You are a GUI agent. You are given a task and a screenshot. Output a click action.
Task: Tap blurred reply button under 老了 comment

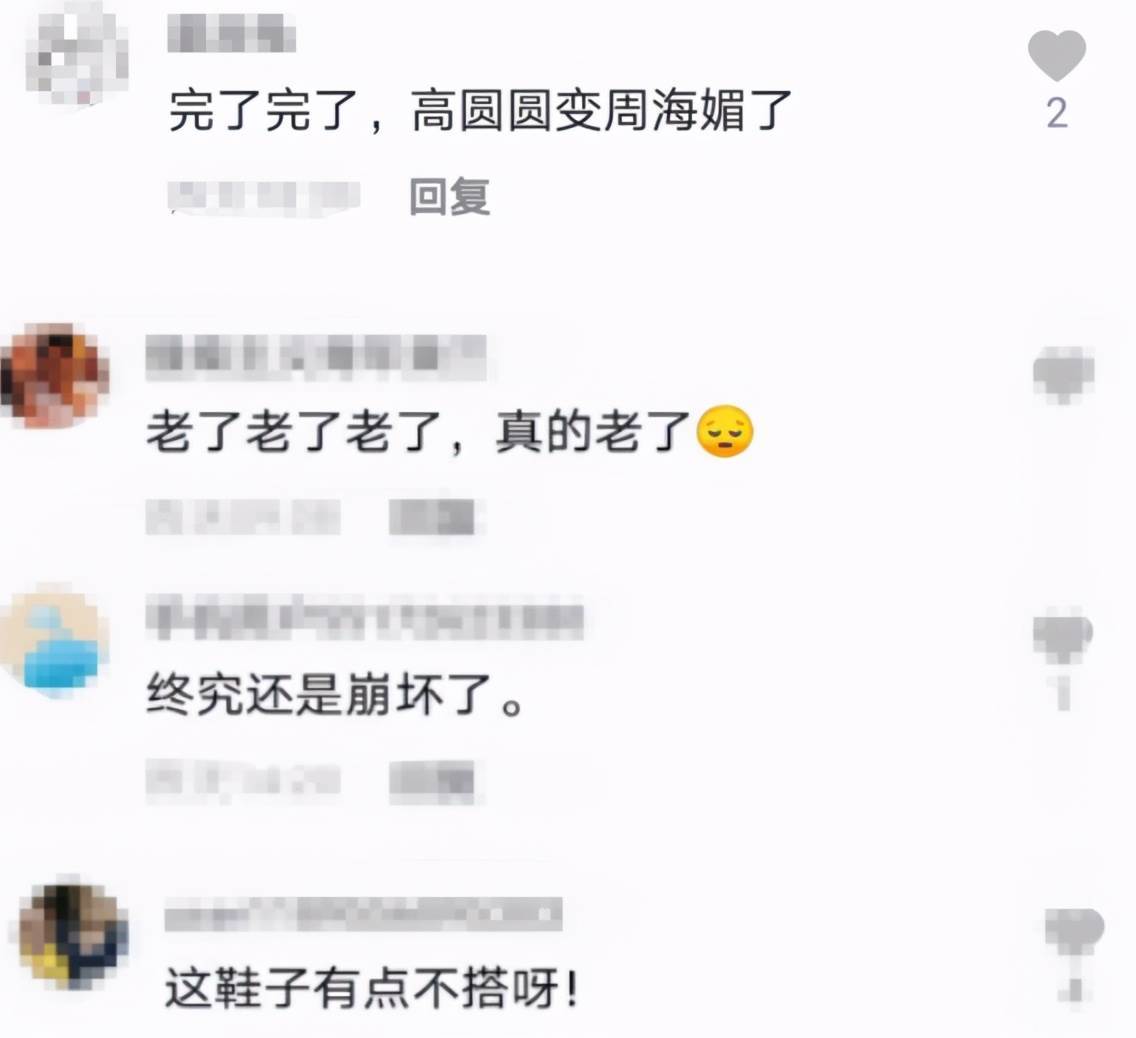(x=433, y=517)
